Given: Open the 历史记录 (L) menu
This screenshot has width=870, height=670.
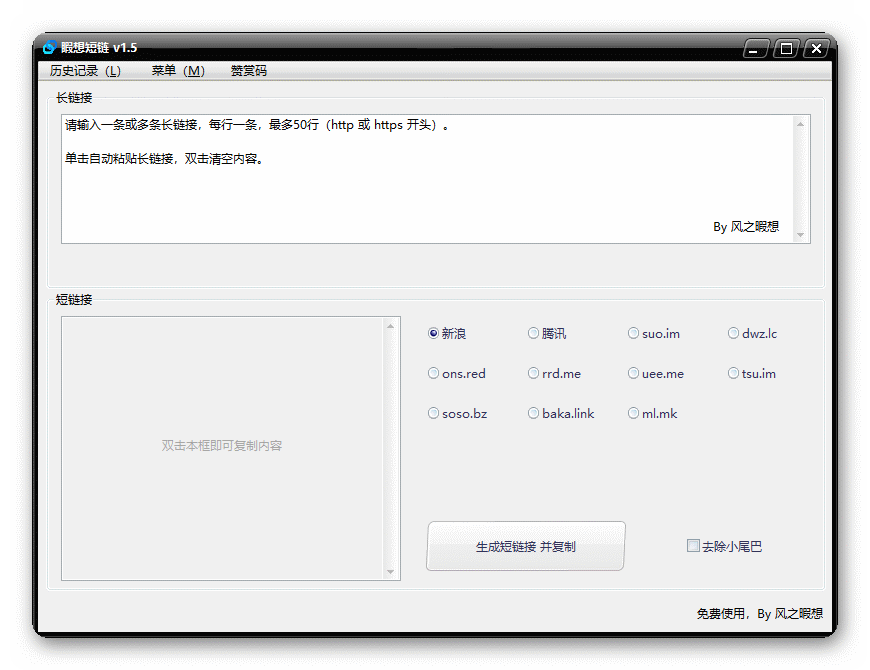Looking at the screenshot, I should coord(85,71).
